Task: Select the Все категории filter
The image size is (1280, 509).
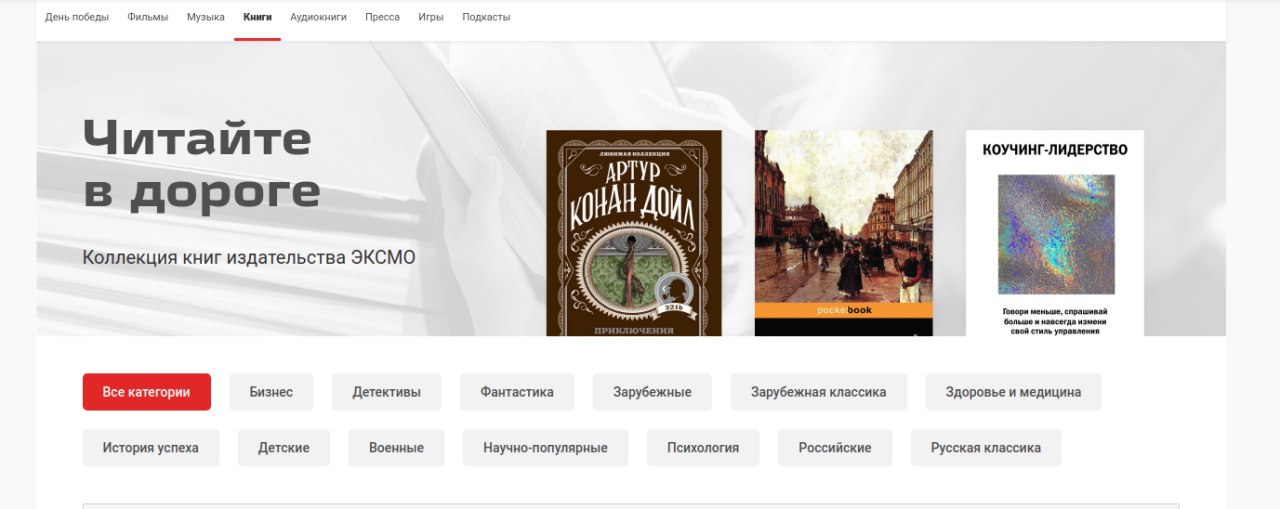Action: tap(146, 392)
